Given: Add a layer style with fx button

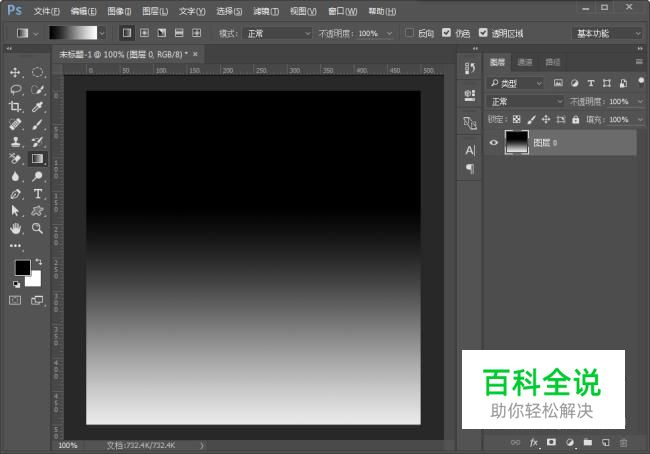Looking at the screenshot, I should click(534, 442).
